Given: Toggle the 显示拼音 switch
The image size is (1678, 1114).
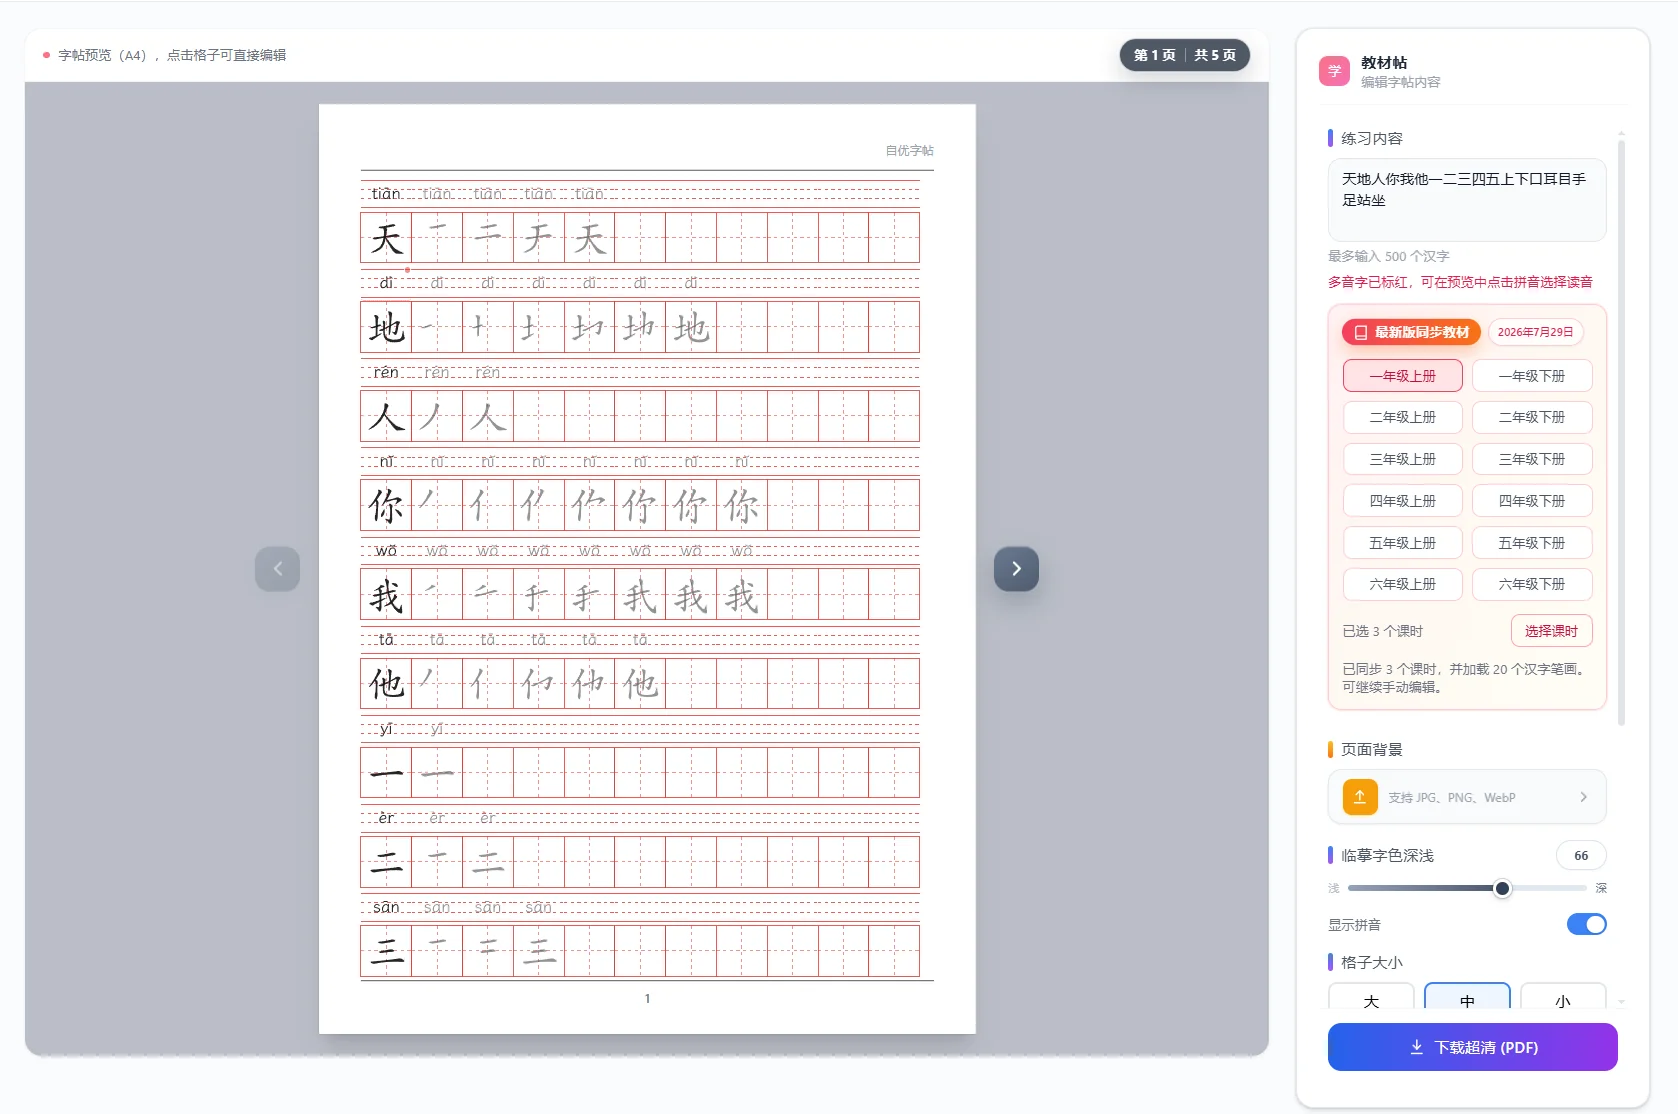Looking at the screenshot, I should click(x=1586, y=924).
